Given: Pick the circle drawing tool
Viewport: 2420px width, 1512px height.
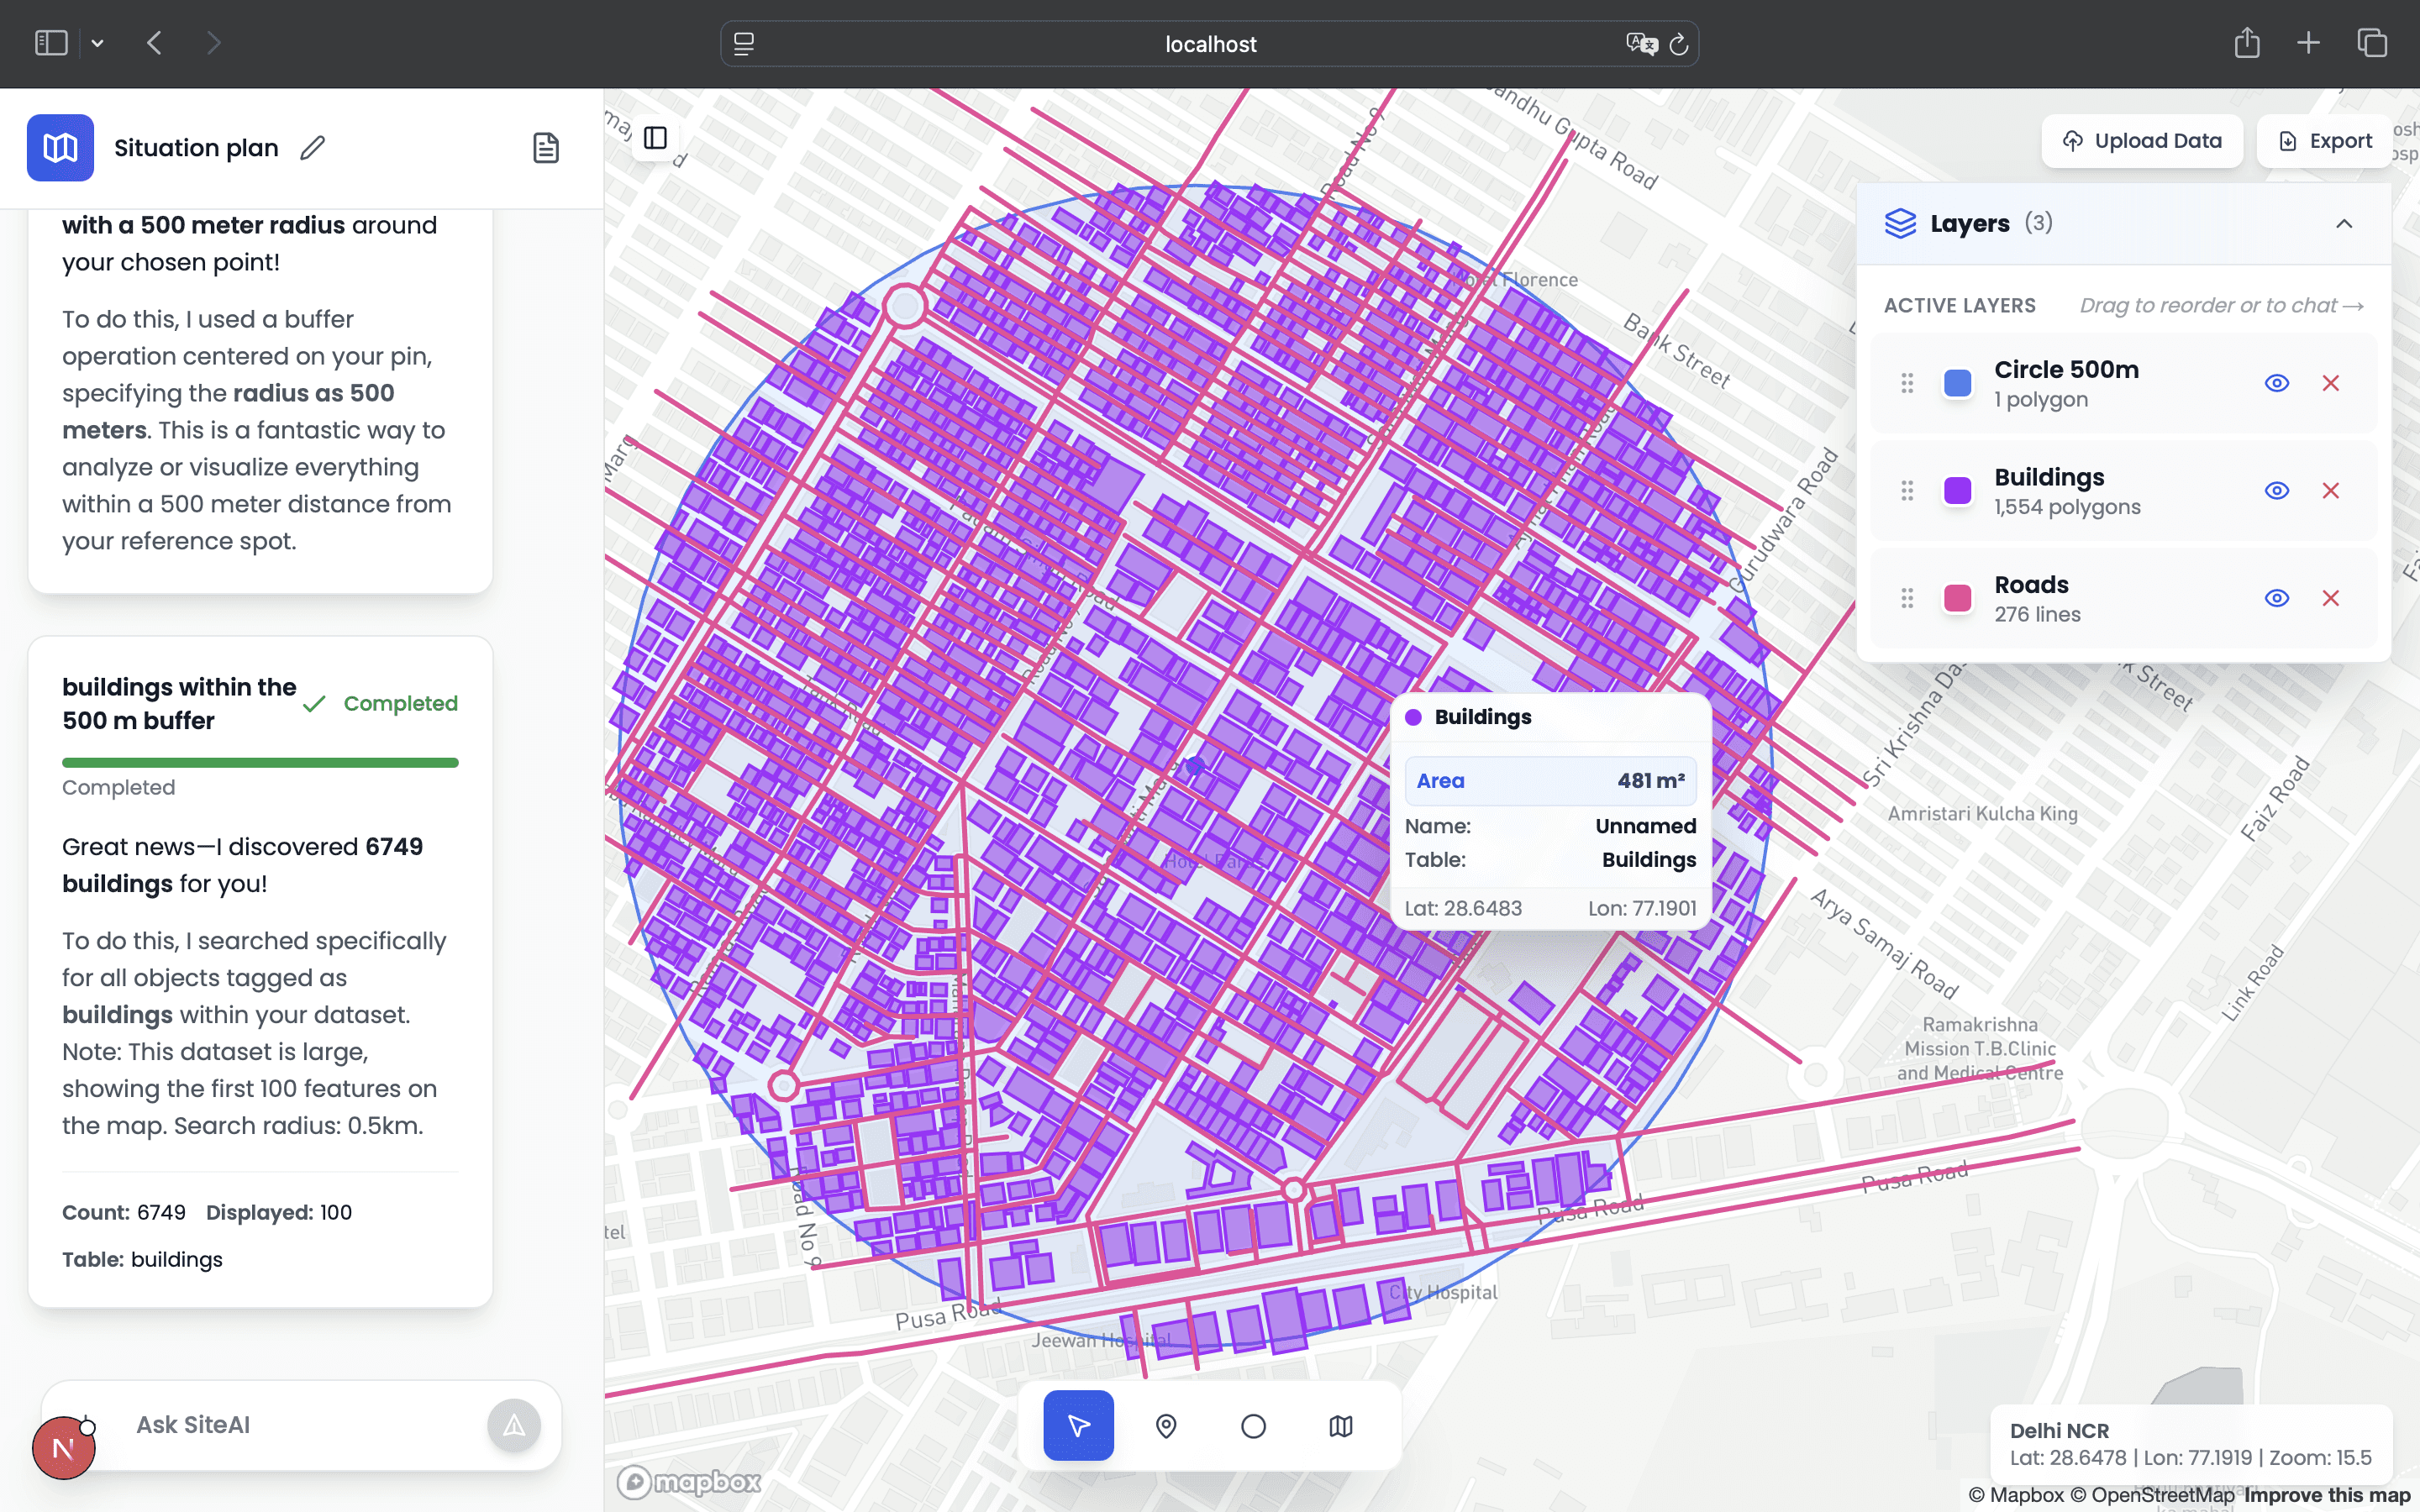Looking at the screenshot, I should pos(1253,1425).
